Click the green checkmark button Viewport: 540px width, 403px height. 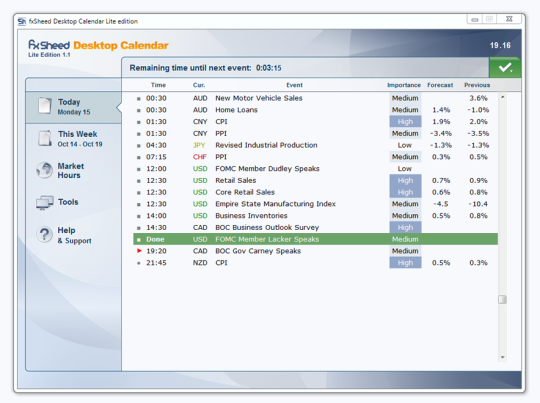[505, 68]
